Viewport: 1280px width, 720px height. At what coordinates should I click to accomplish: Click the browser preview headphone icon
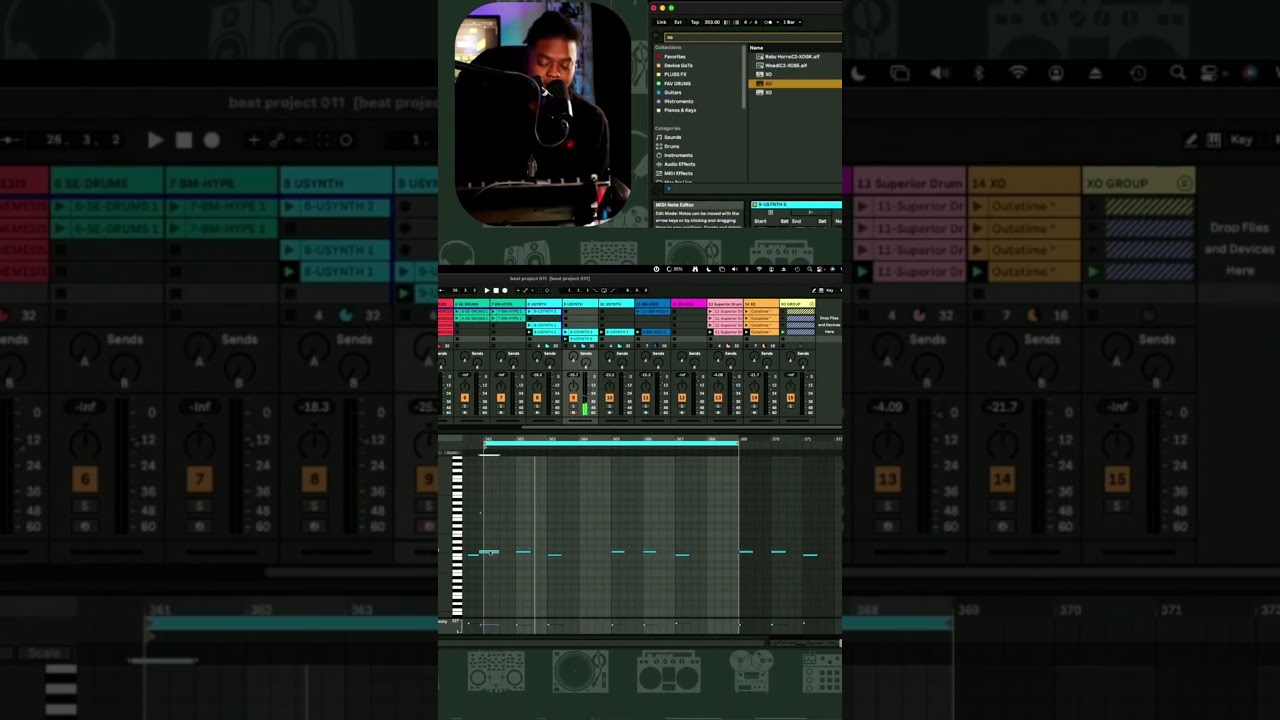[x=669, y=189]
